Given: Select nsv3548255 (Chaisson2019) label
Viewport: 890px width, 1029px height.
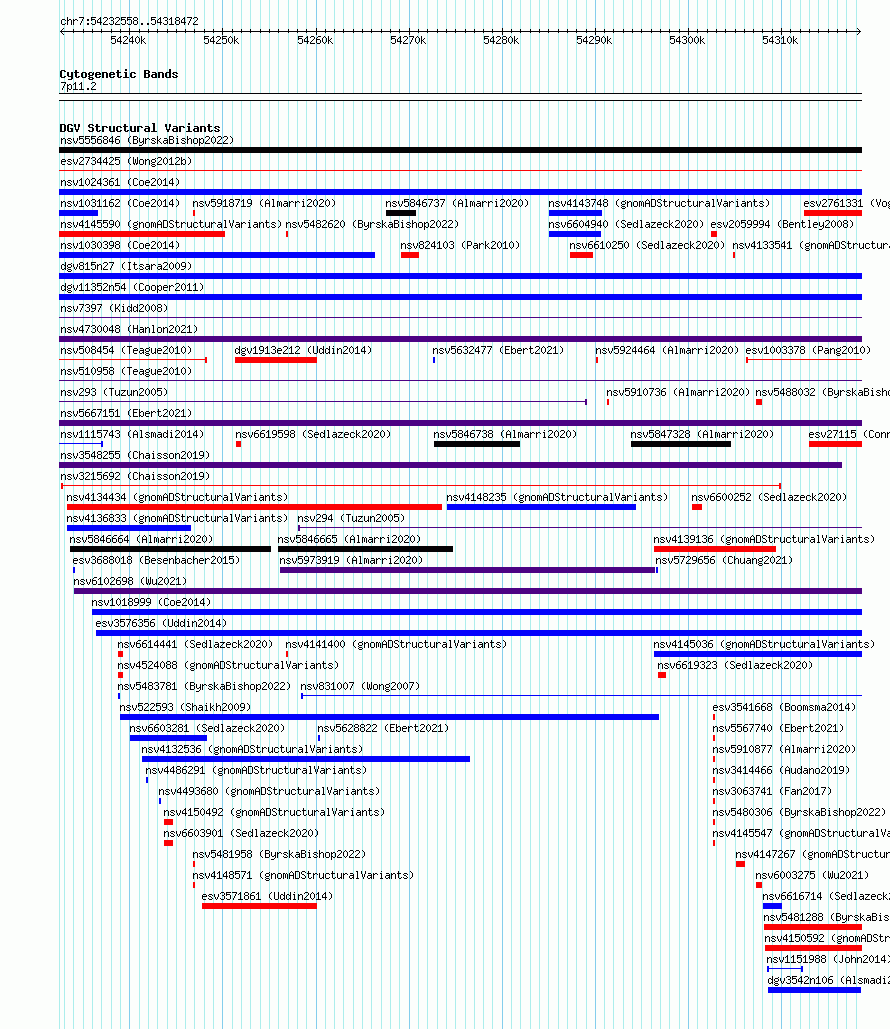Looking at the screenshot, I should (135, 455).
